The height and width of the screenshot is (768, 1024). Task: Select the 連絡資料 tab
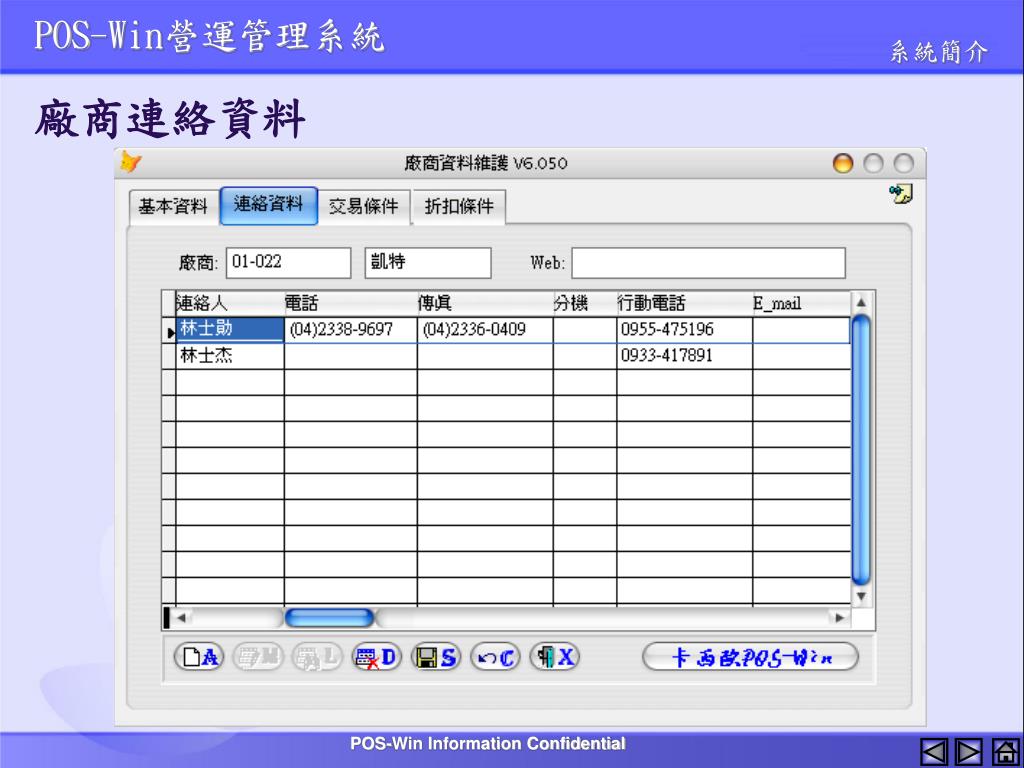point(268,205)
